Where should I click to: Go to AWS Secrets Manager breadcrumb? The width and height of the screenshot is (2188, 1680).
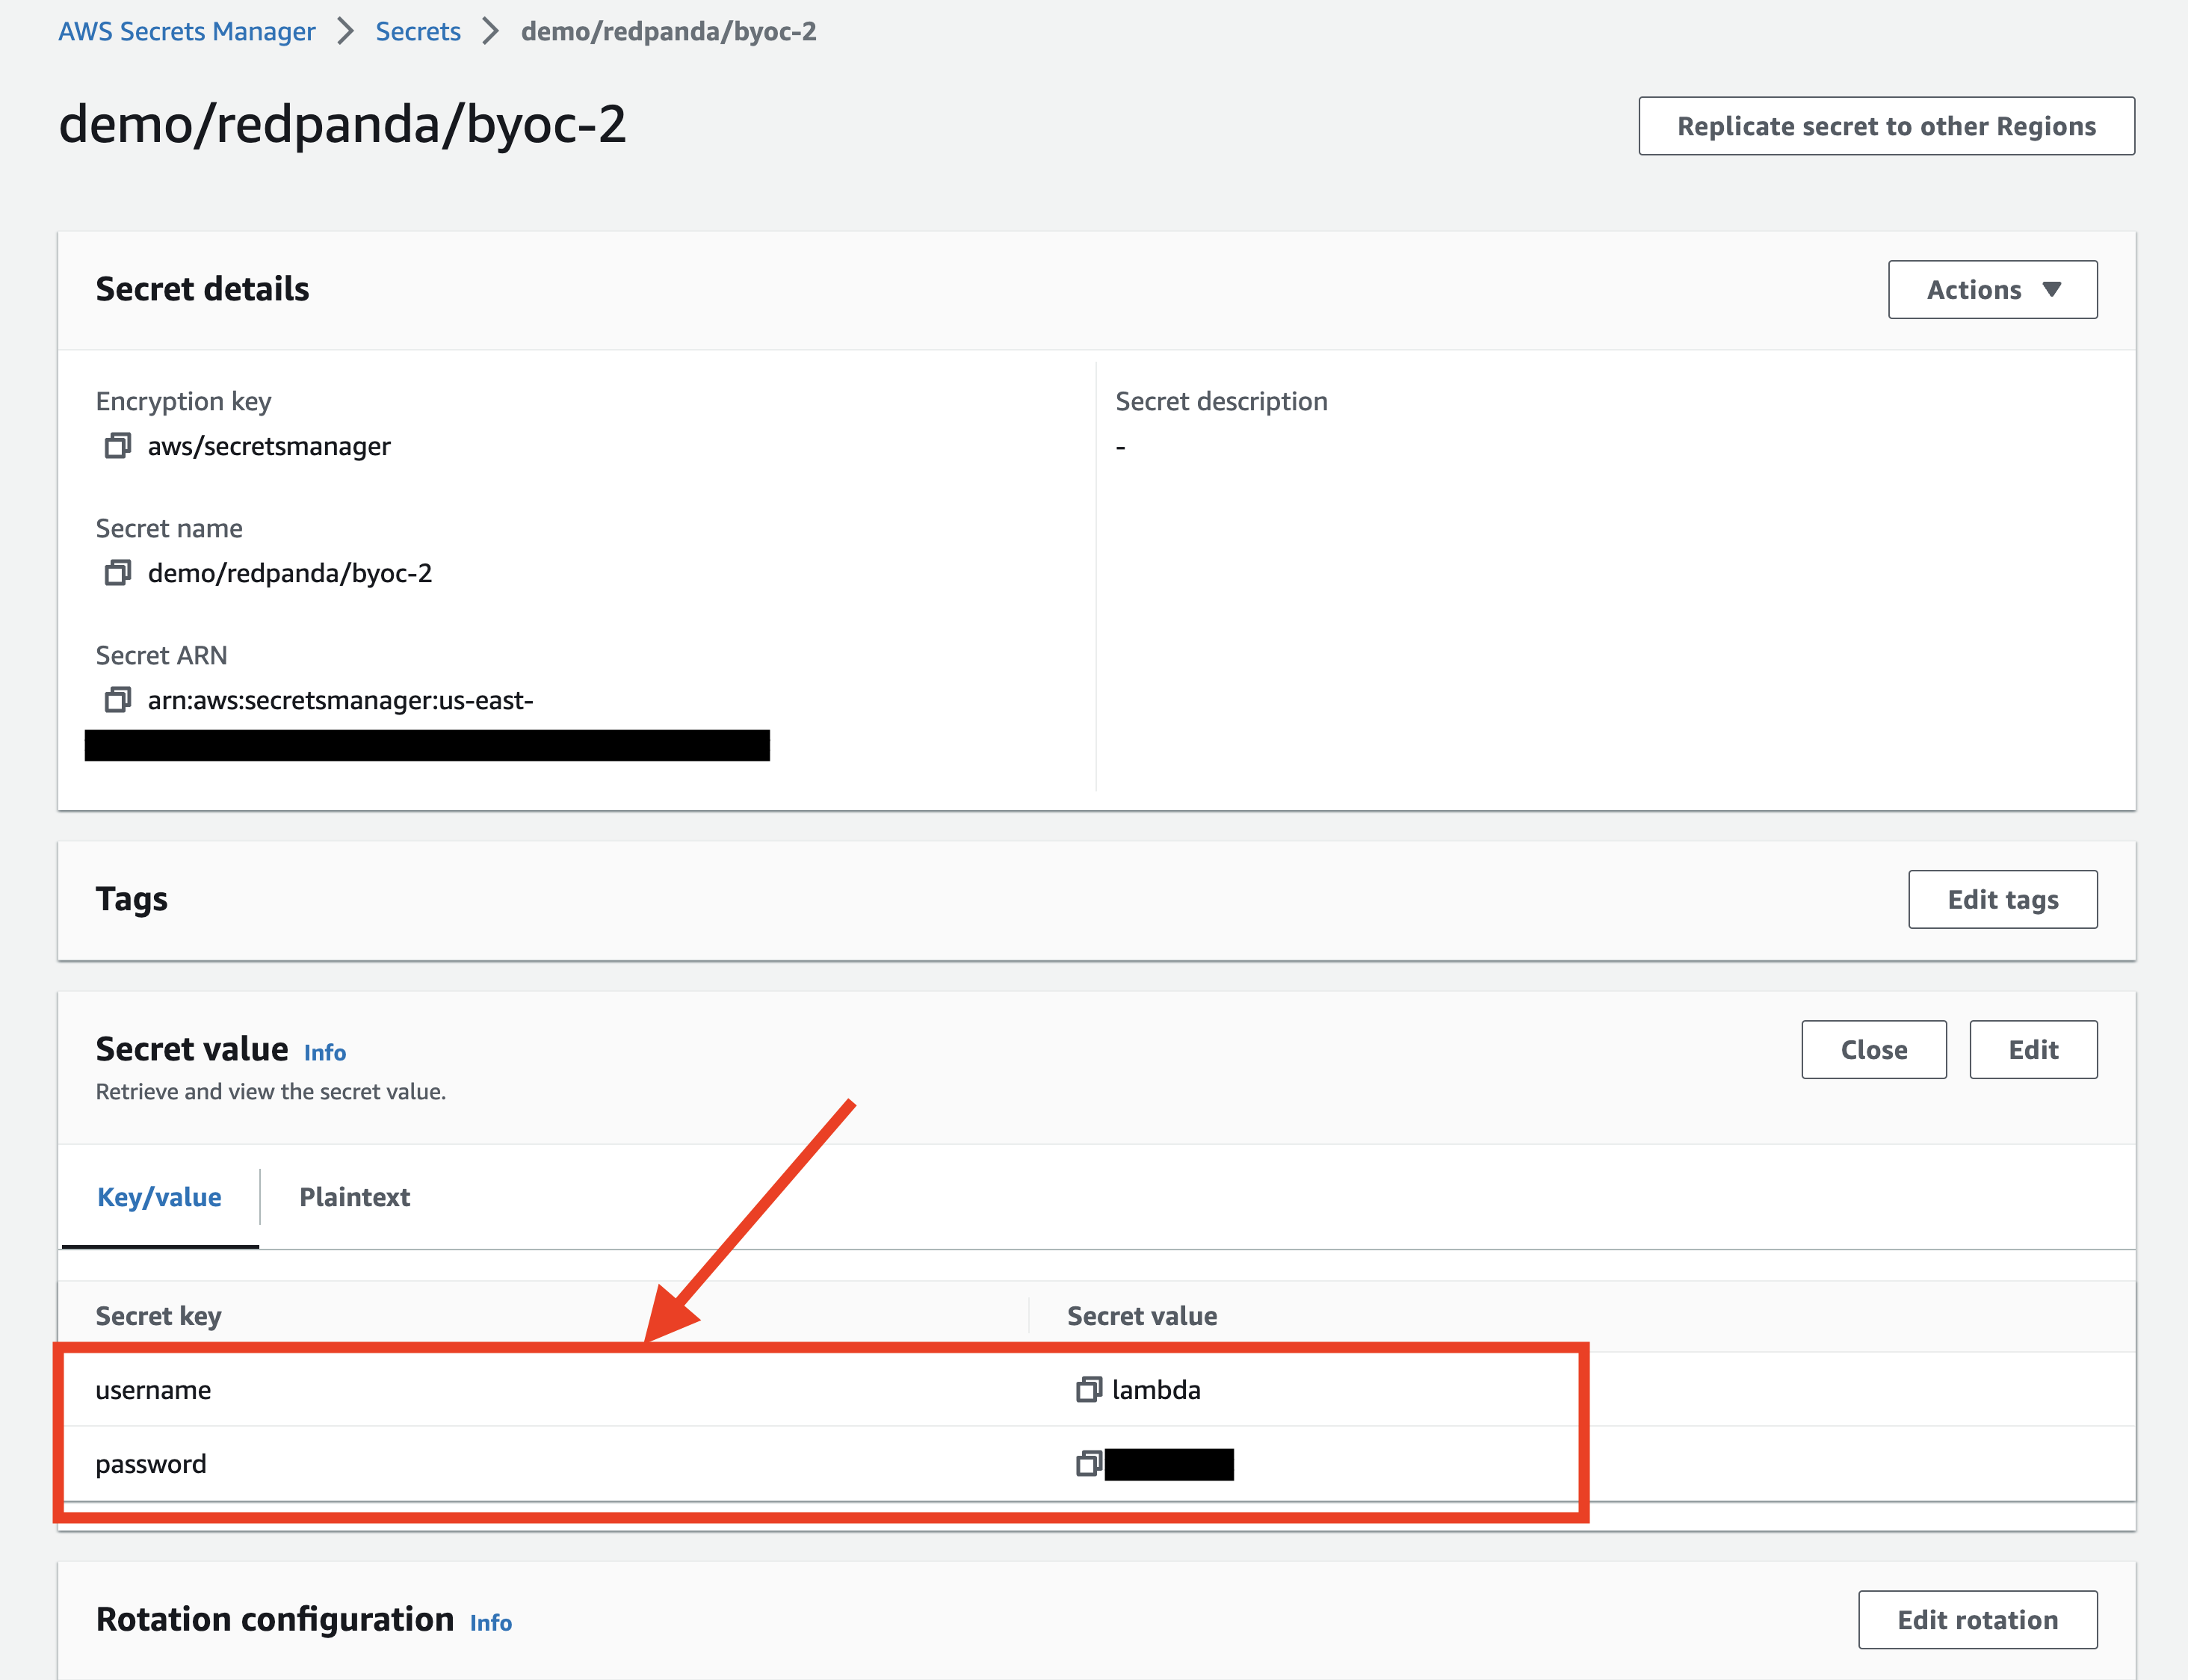pos(187,32)
